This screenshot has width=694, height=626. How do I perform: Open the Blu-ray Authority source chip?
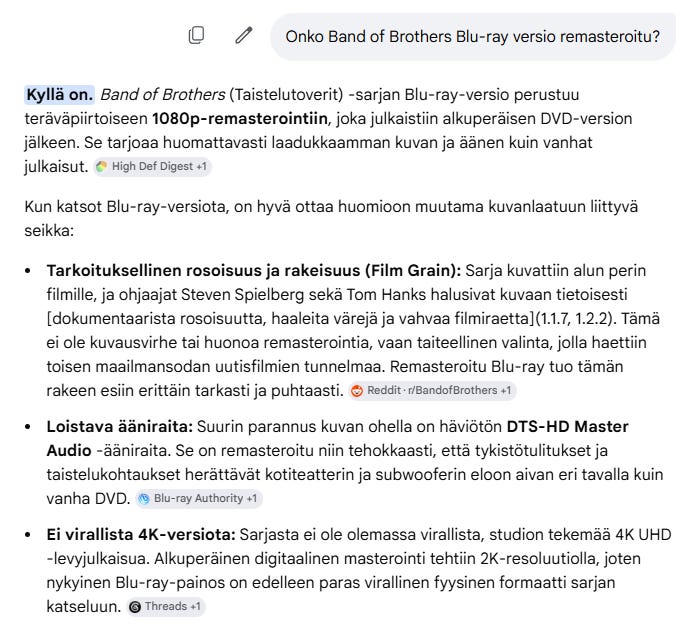point(199,498)
